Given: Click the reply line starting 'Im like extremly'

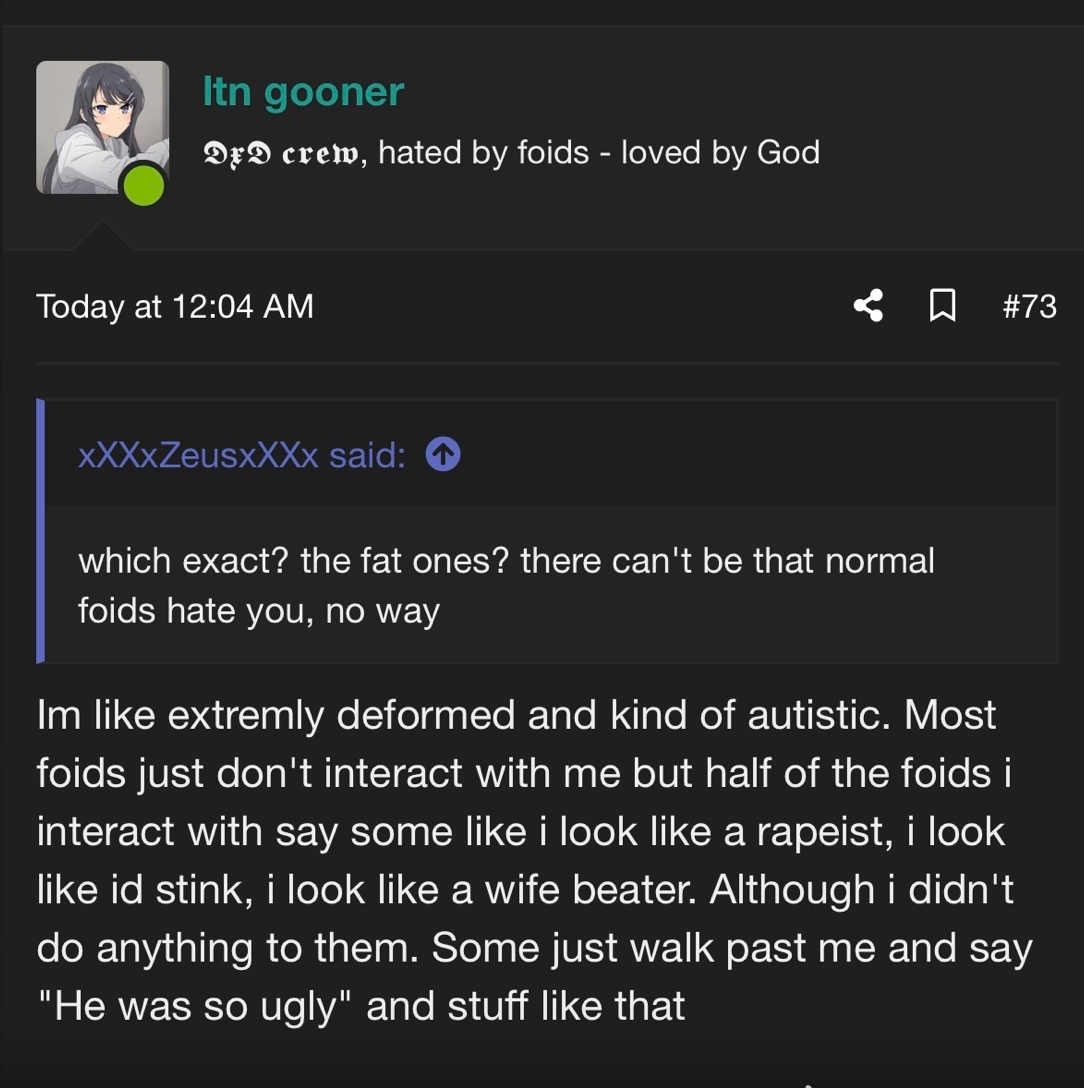Looking at the screenshot, I should [x=516, y=715].
